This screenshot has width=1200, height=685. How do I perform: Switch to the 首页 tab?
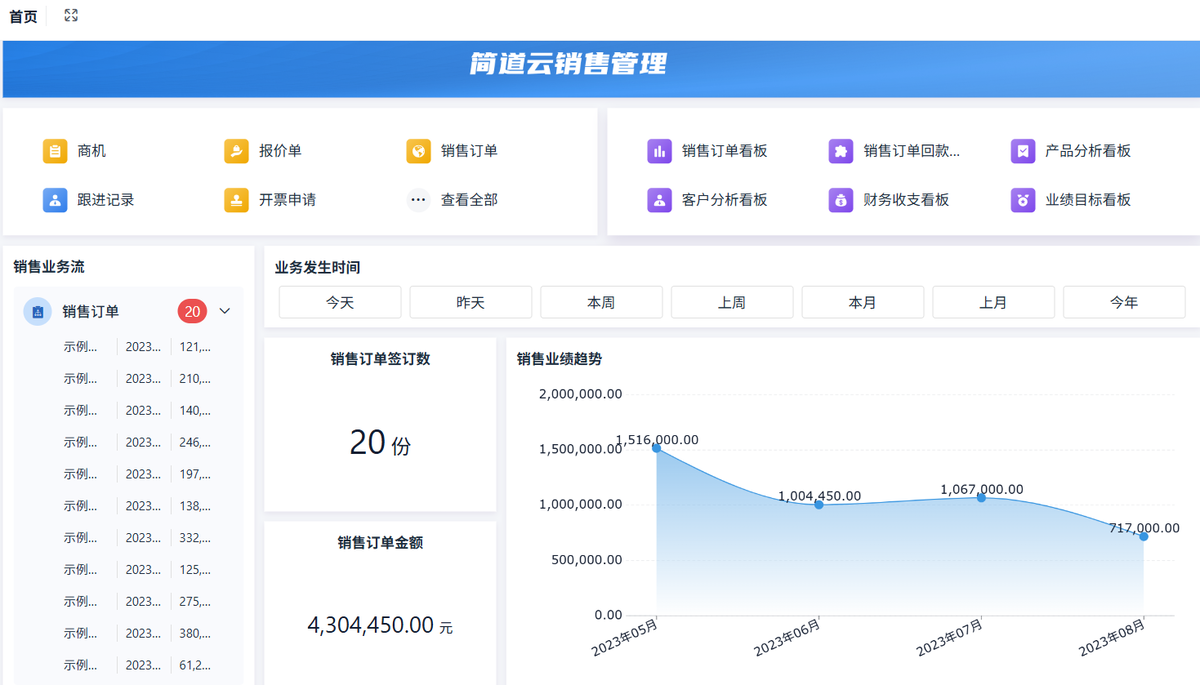tap(23, 17)
